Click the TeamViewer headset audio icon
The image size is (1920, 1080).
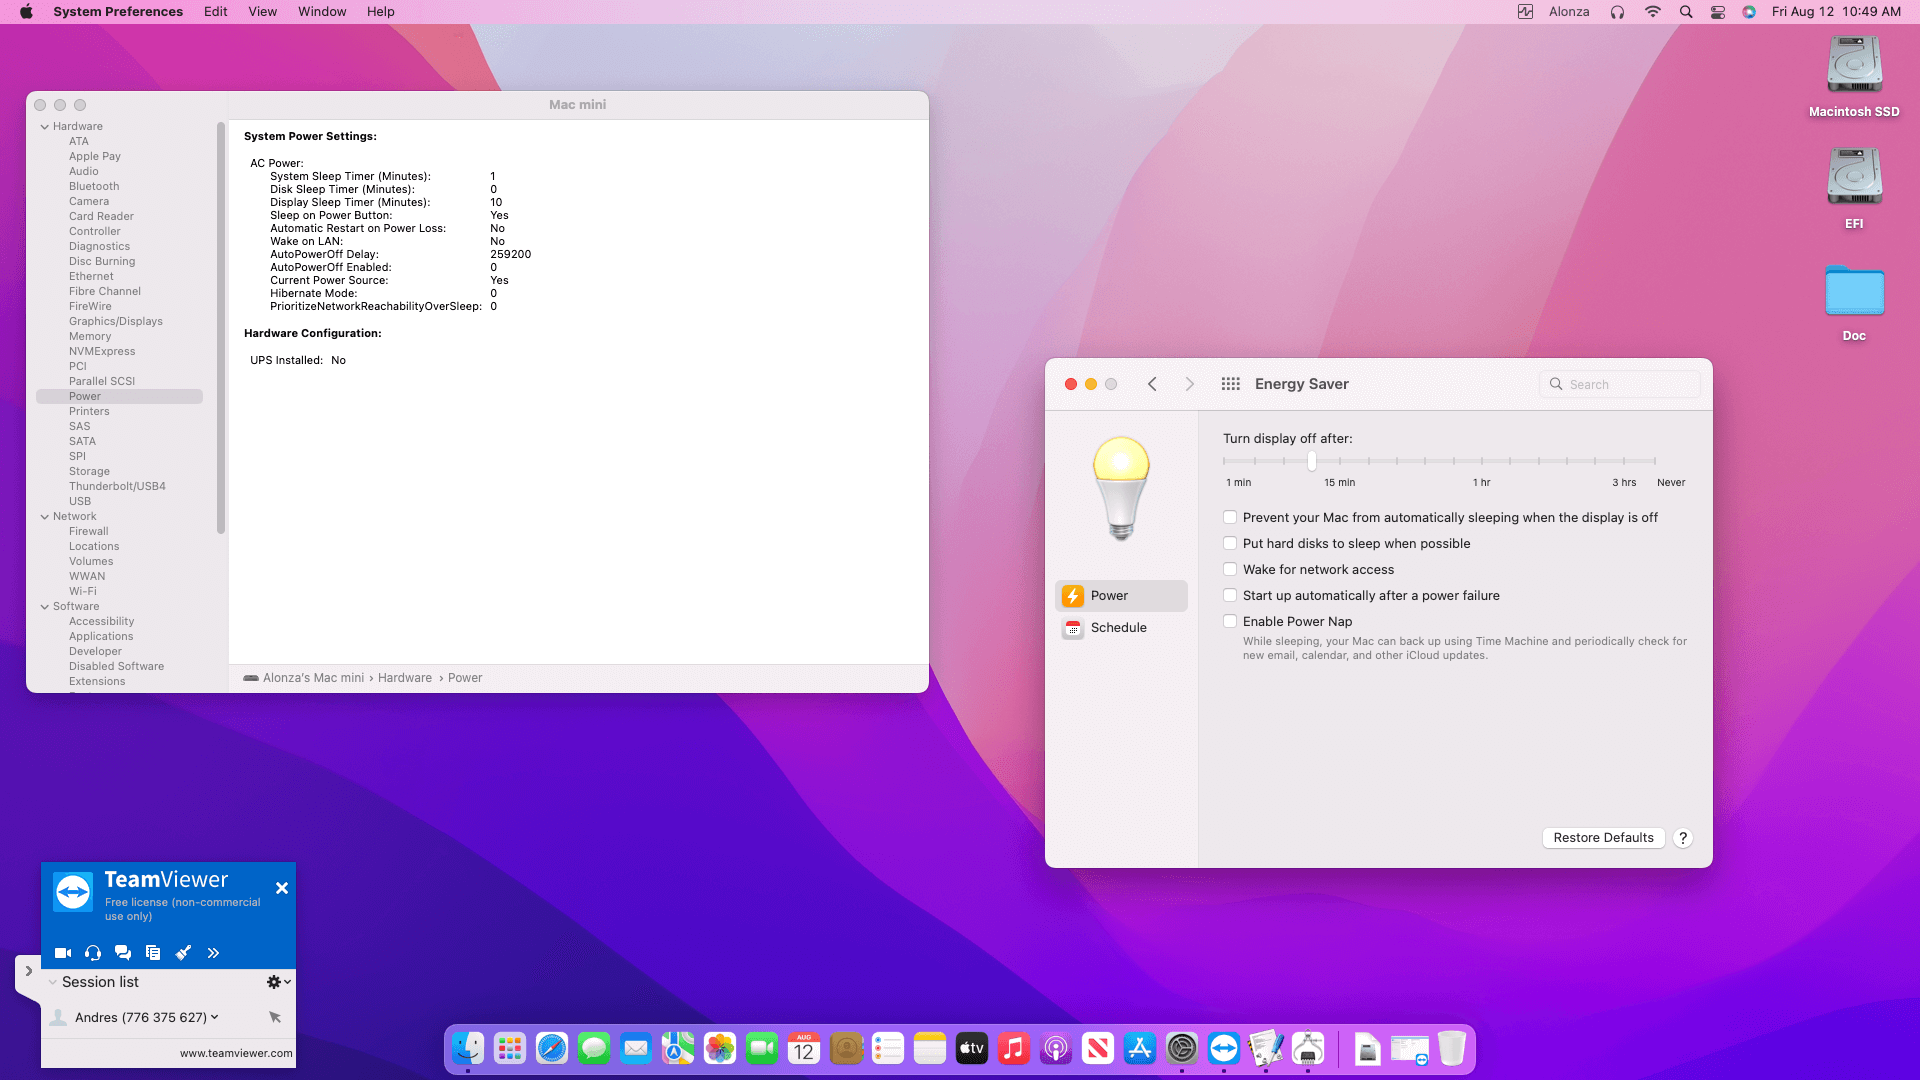click(93, 953)
